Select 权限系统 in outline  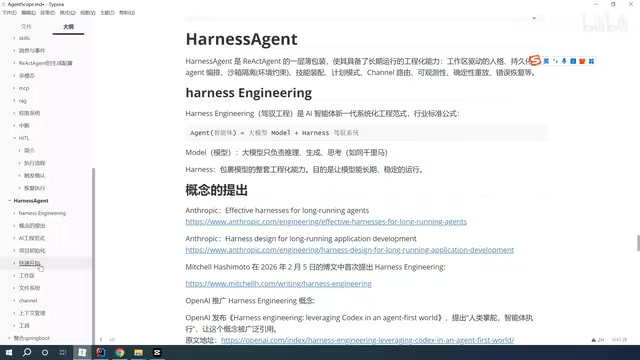[29, 113]
